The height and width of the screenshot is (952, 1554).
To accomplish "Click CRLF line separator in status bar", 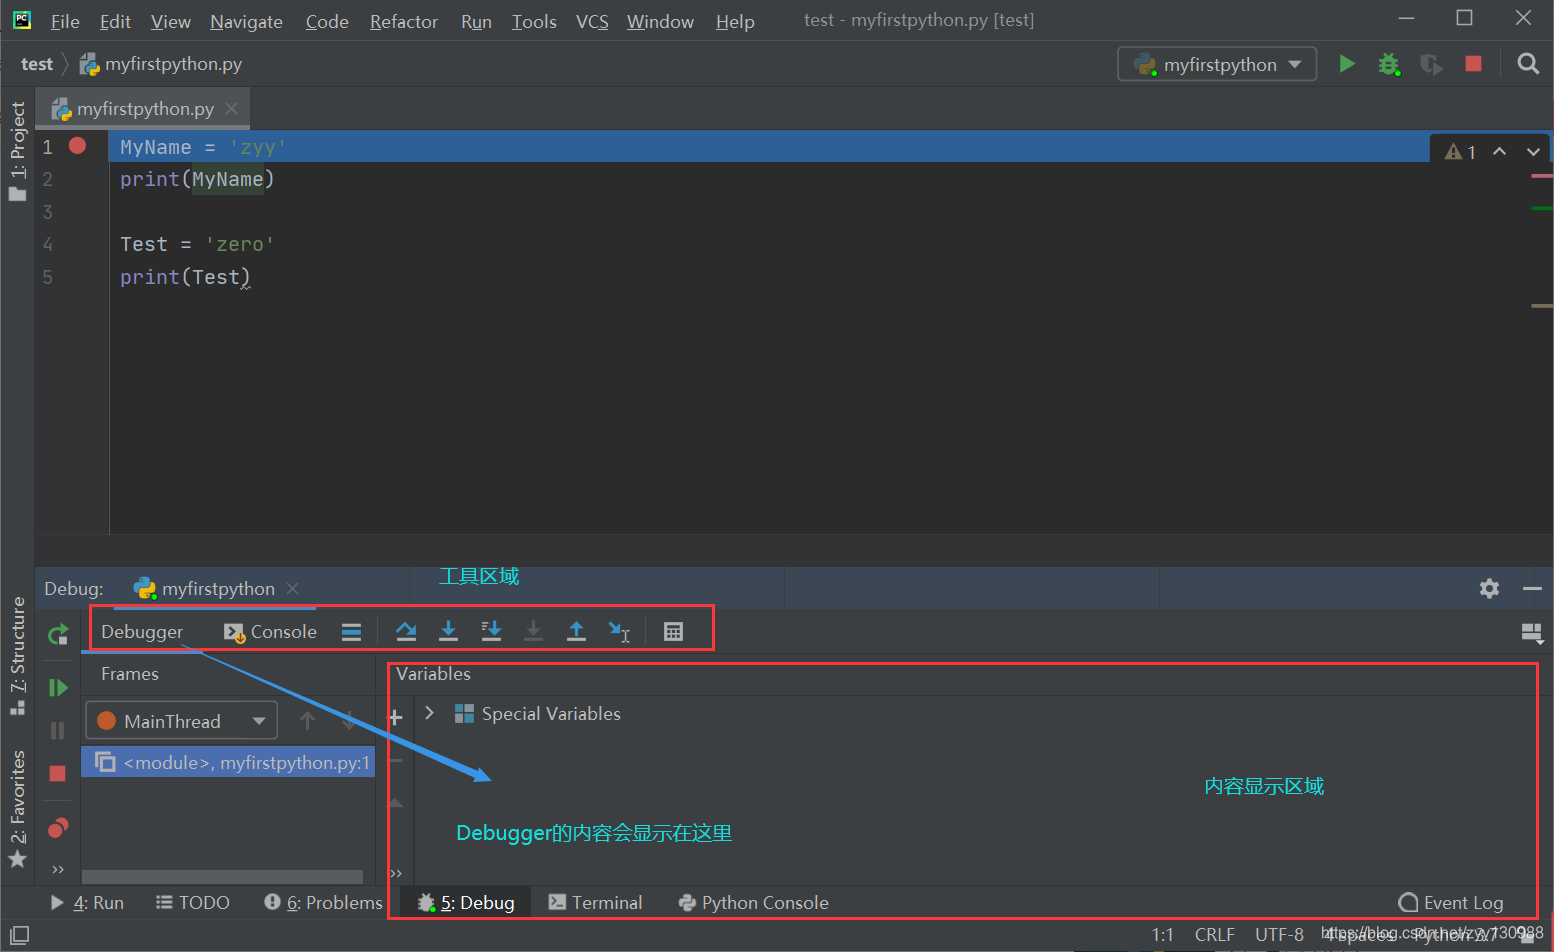I will coord(1214,934).
